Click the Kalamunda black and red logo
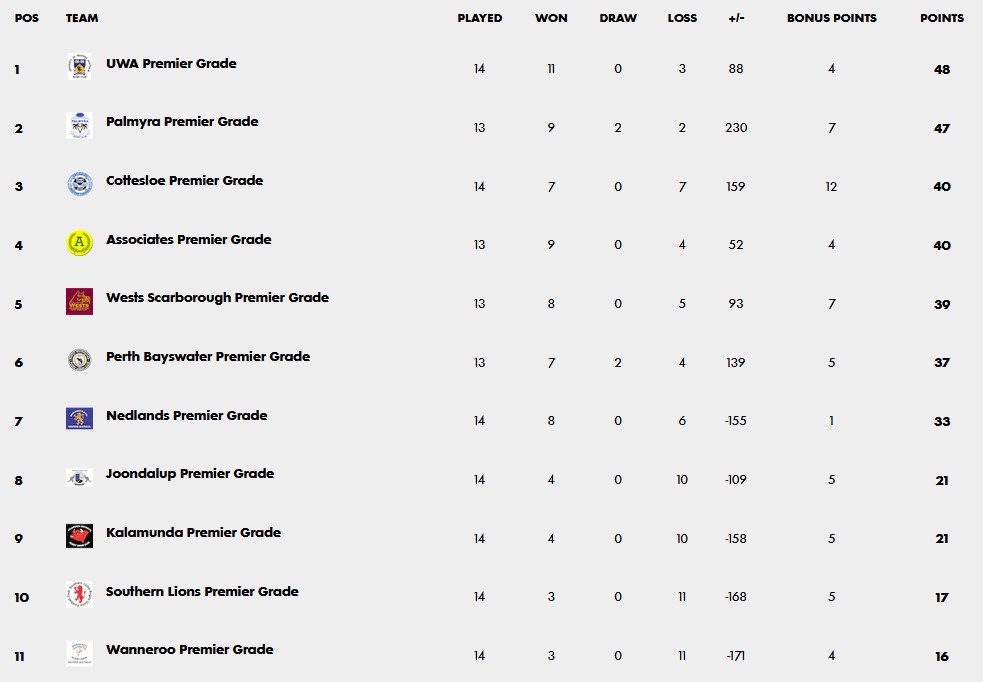983x682 pixels. coord(79,536)
